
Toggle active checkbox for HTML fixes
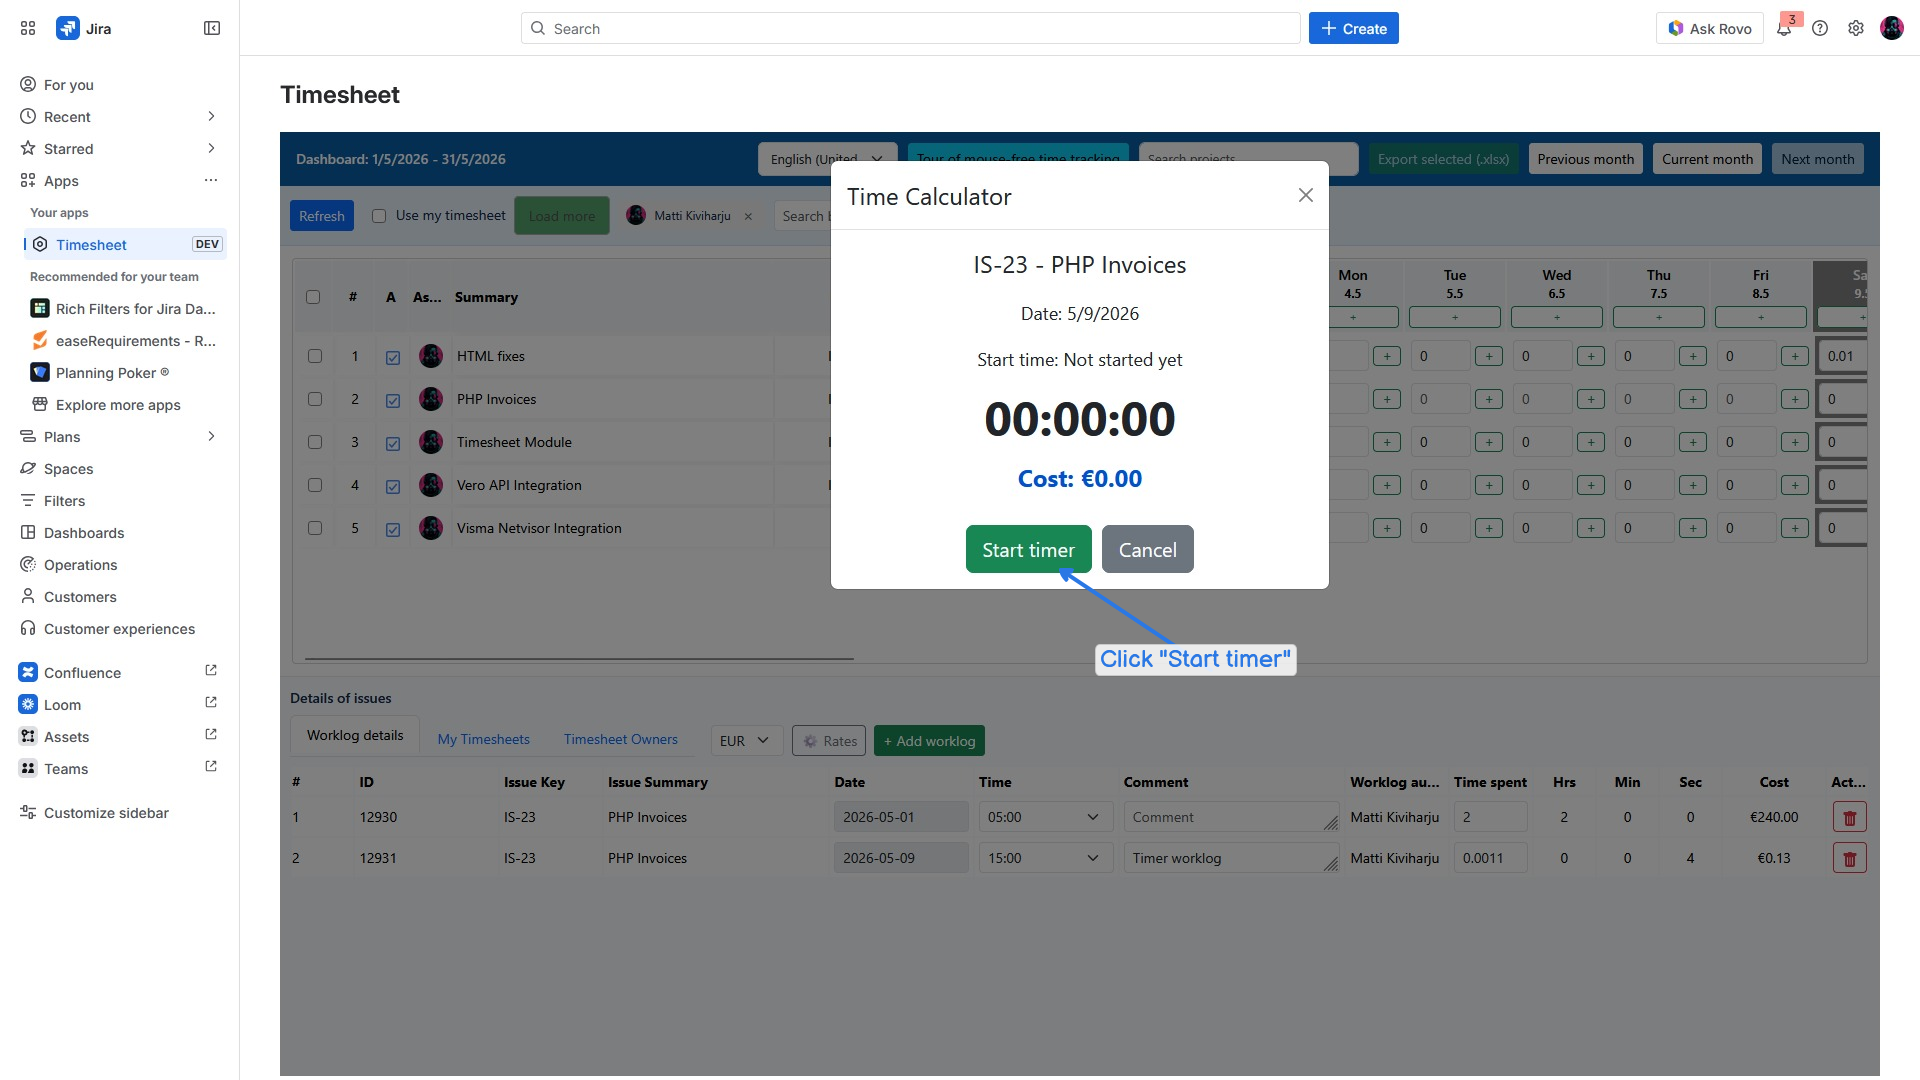(x=393, y=358)
